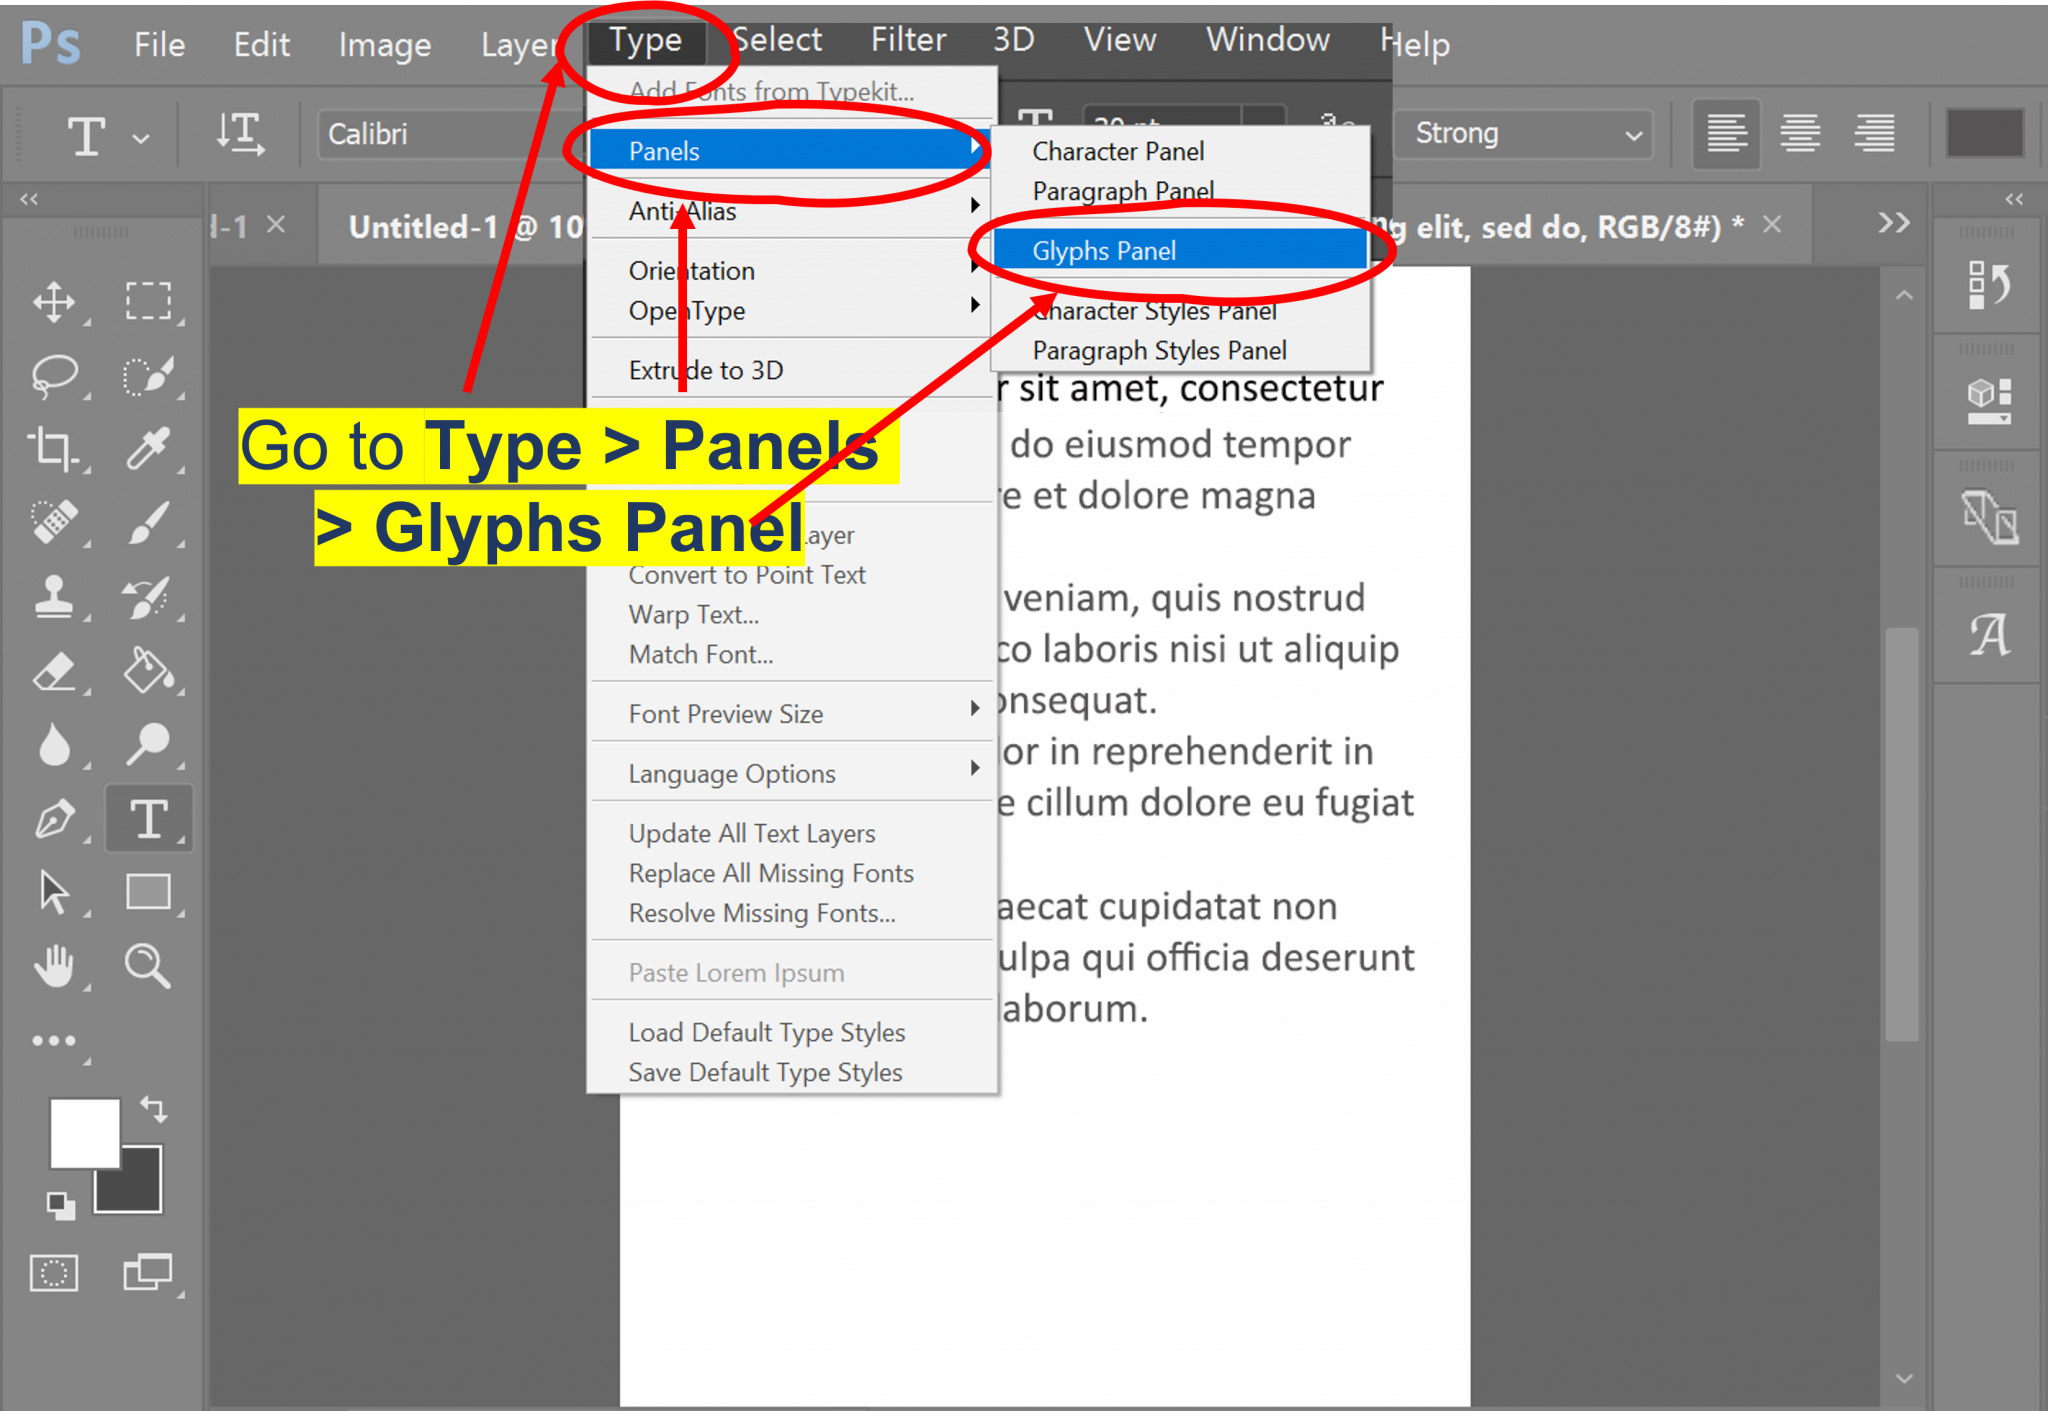Select the Rectangular Marquee tool

tap(148, 301)
